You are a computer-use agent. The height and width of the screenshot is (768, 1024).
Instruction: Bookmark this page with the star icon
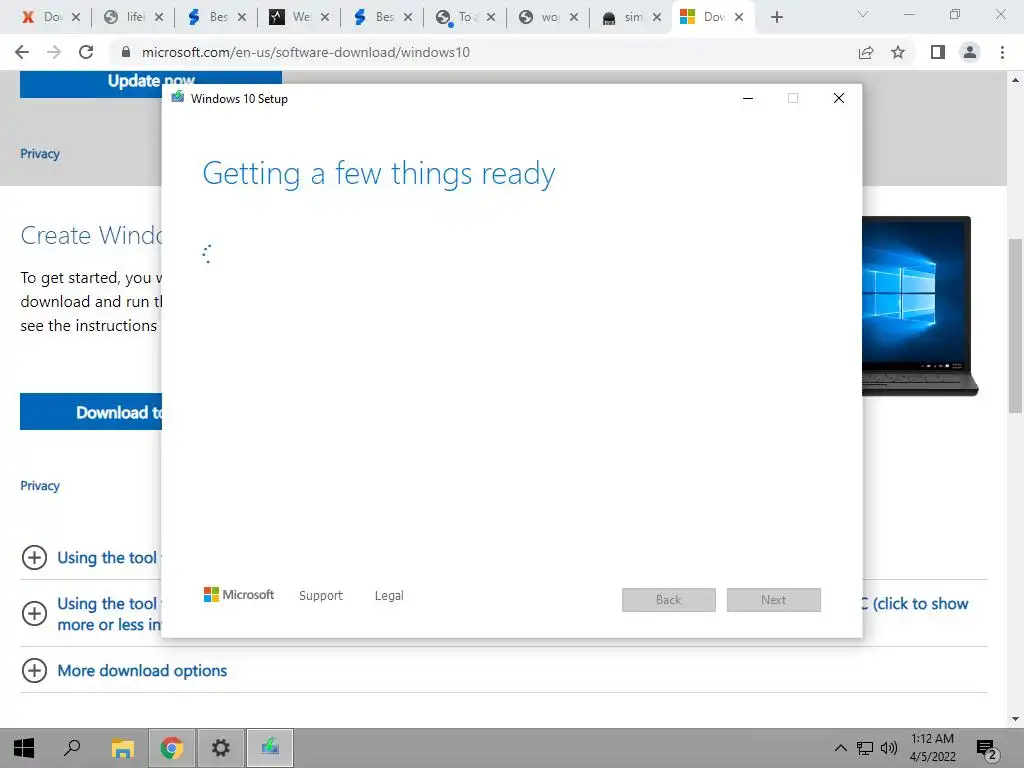[898, 52]
